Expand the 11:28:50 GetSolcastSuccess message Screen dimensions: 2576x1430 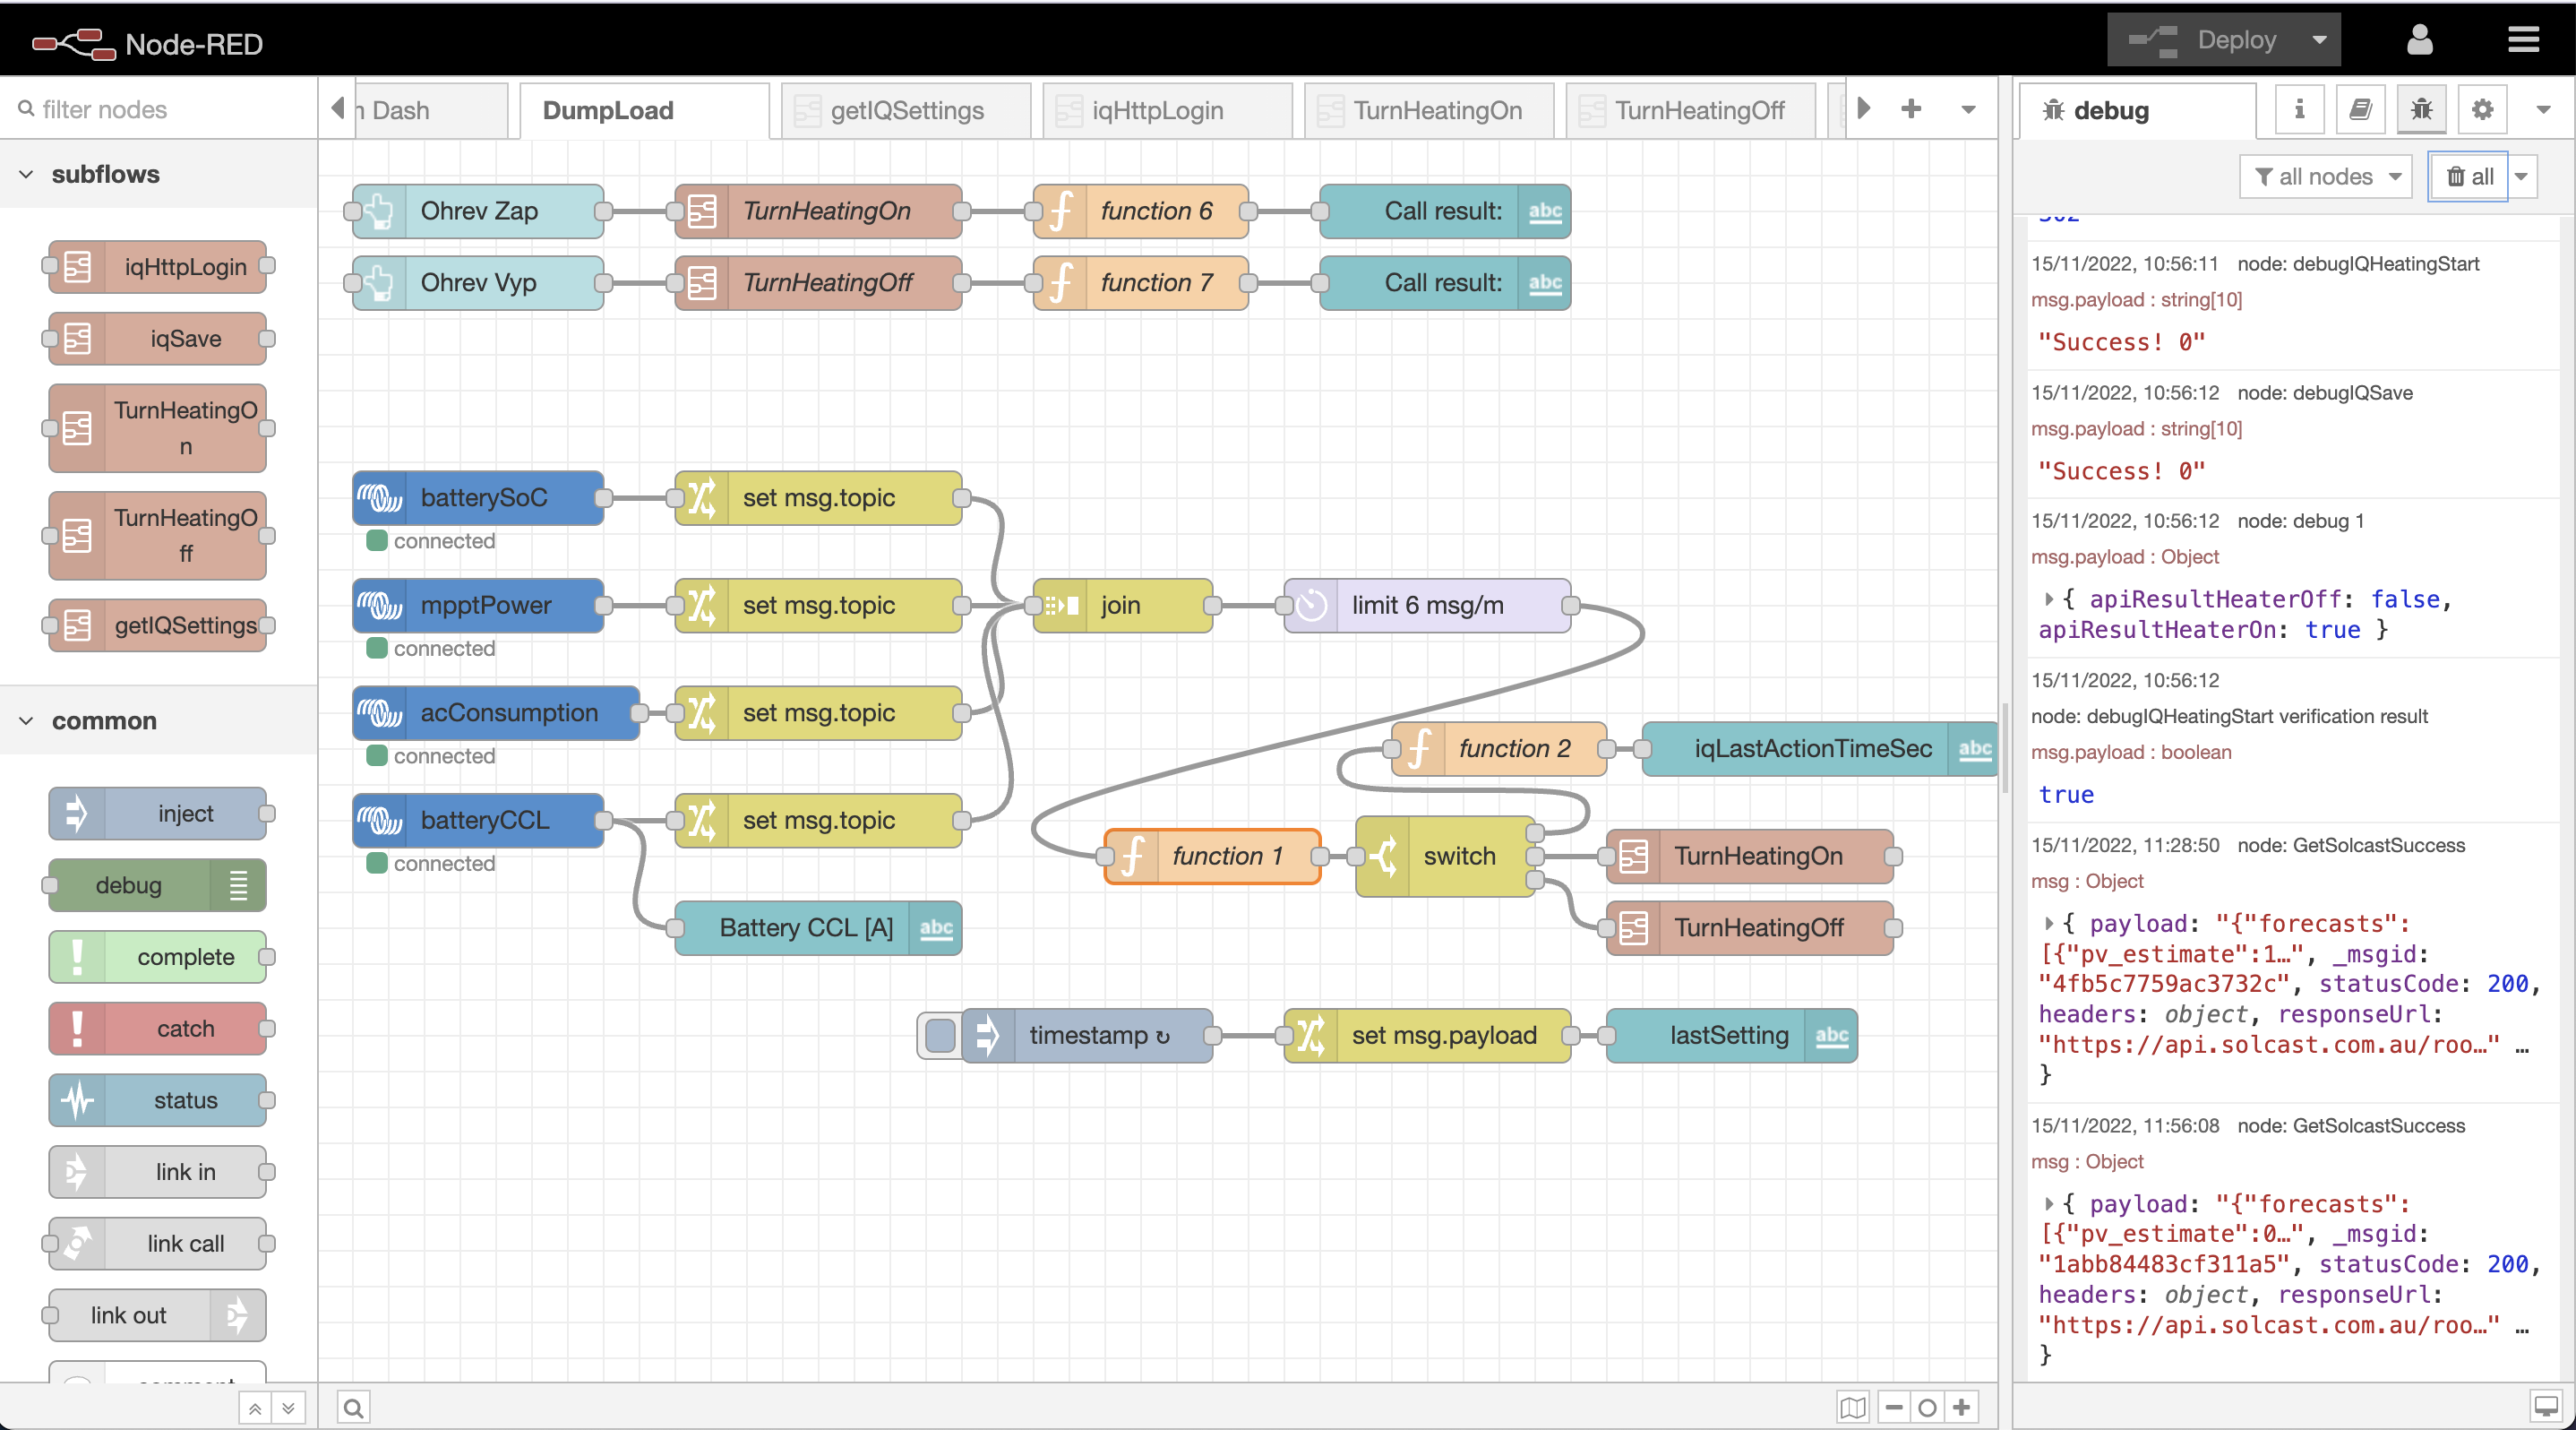(x=2049, y=923)
